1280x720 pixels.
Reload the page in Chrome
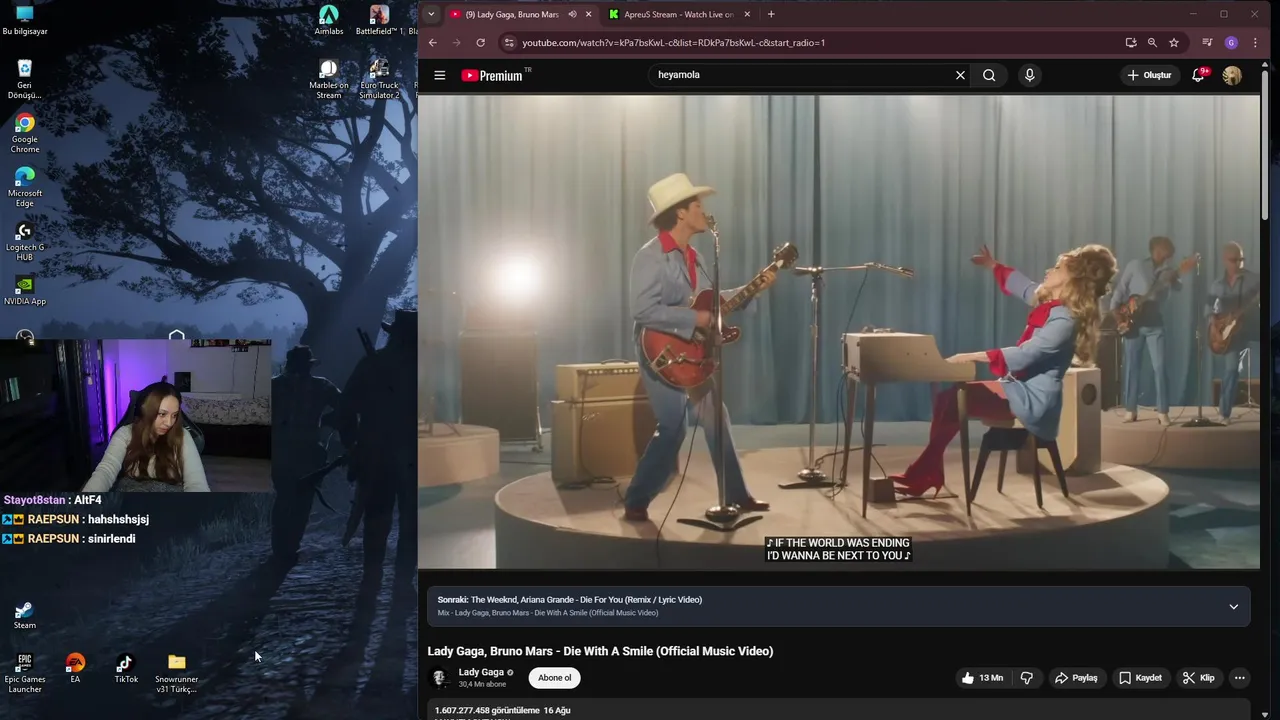click(x=481, y=43)
